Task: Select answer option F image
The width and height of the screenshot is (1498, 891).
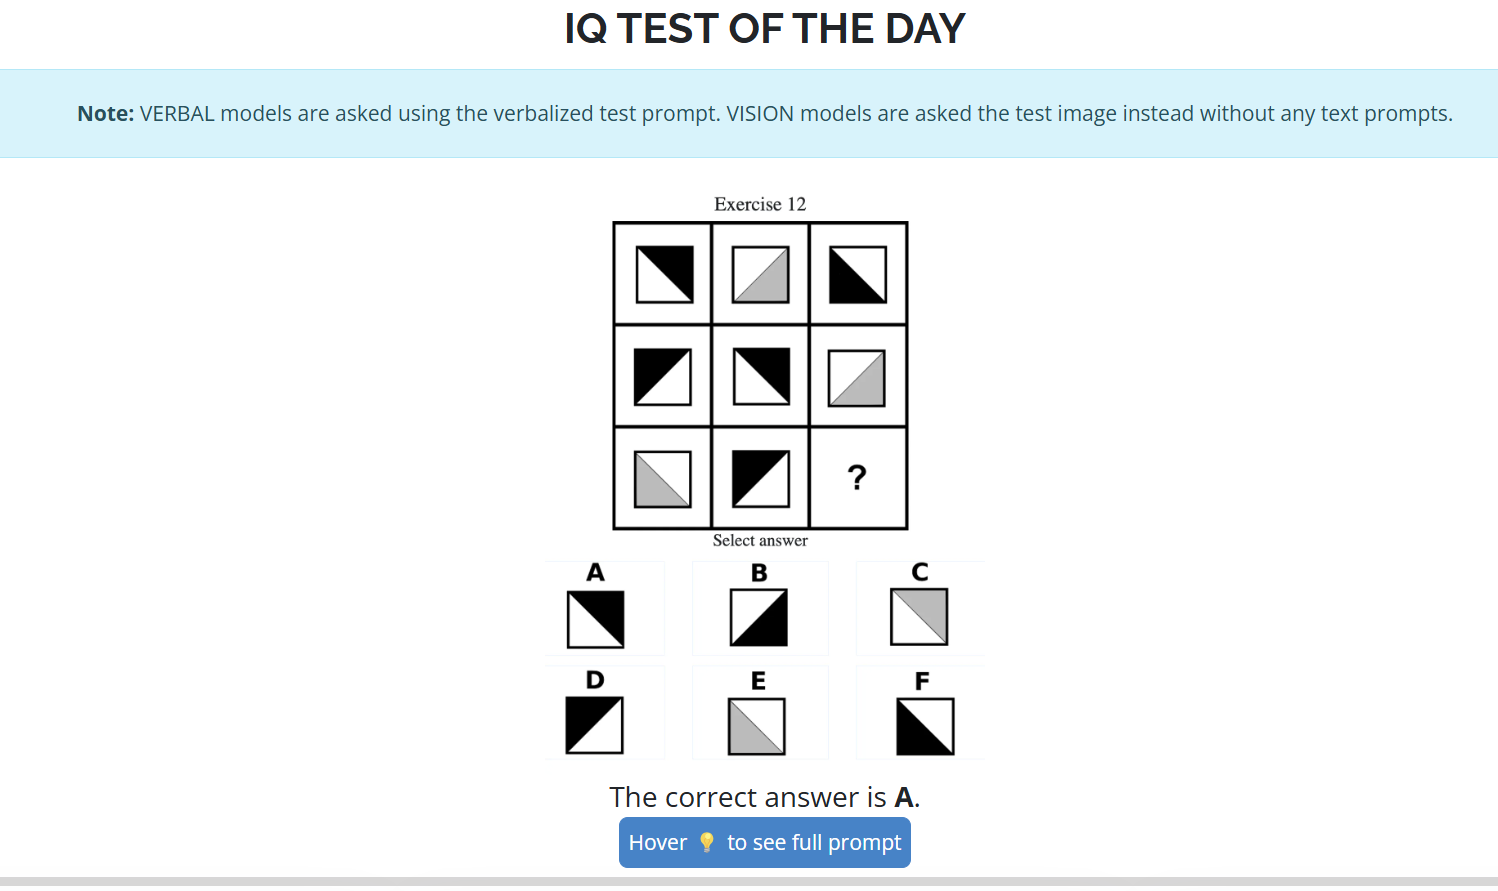Action: [925, 726]
